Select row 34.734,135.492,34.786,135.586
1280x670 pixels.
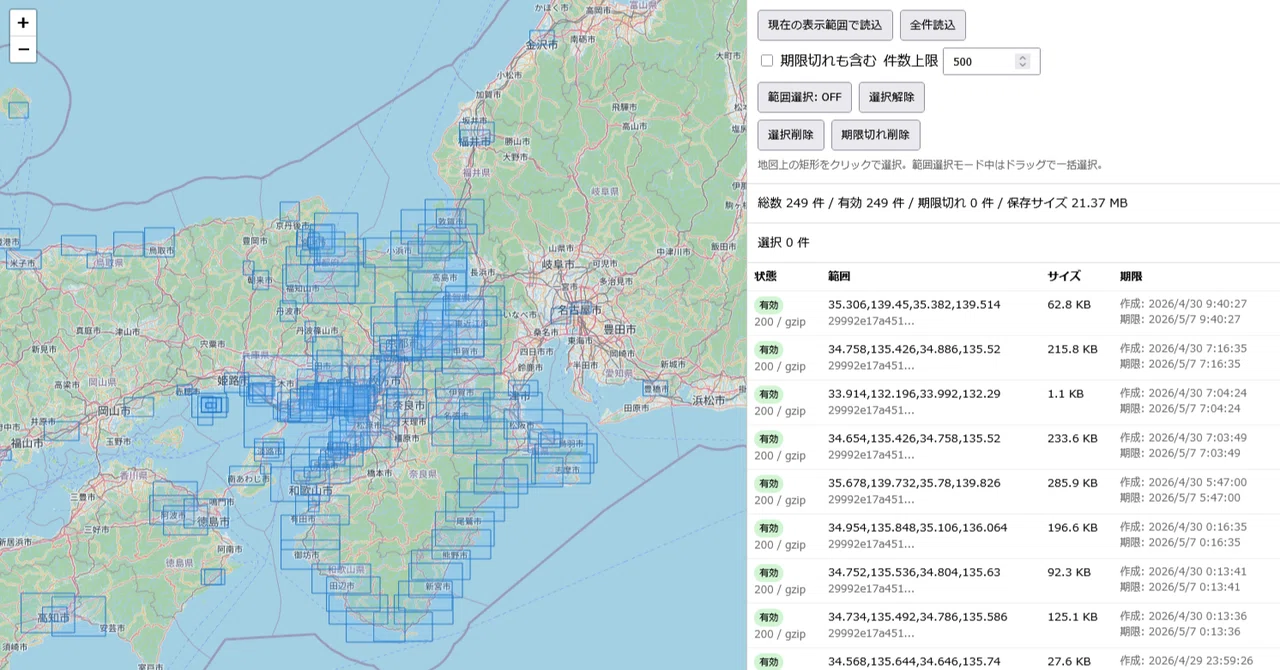(1013, 625)
